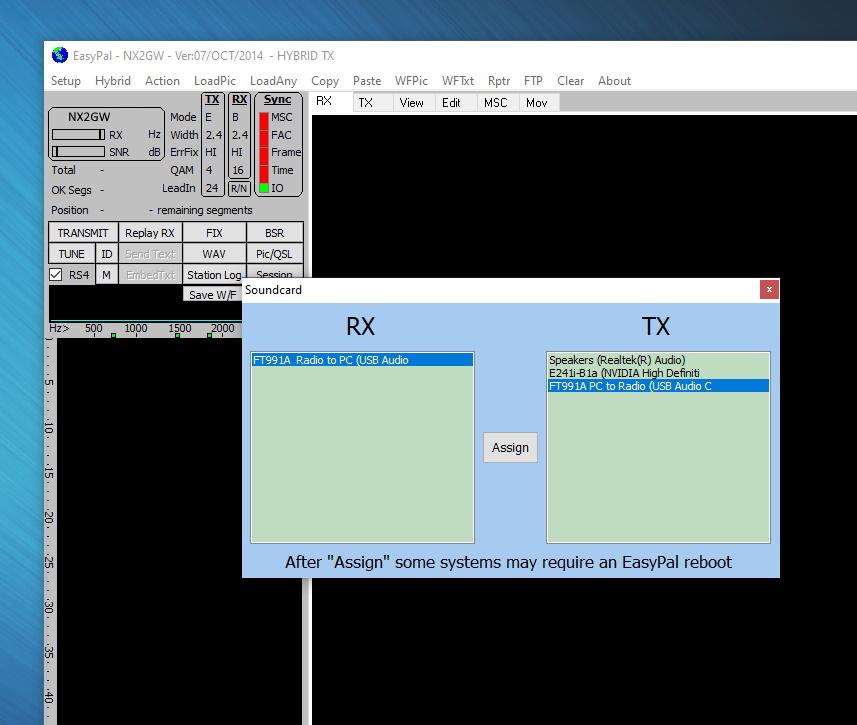Click the Replay RX button
This screenshot has width=857, height=725.
coord(150,233)
